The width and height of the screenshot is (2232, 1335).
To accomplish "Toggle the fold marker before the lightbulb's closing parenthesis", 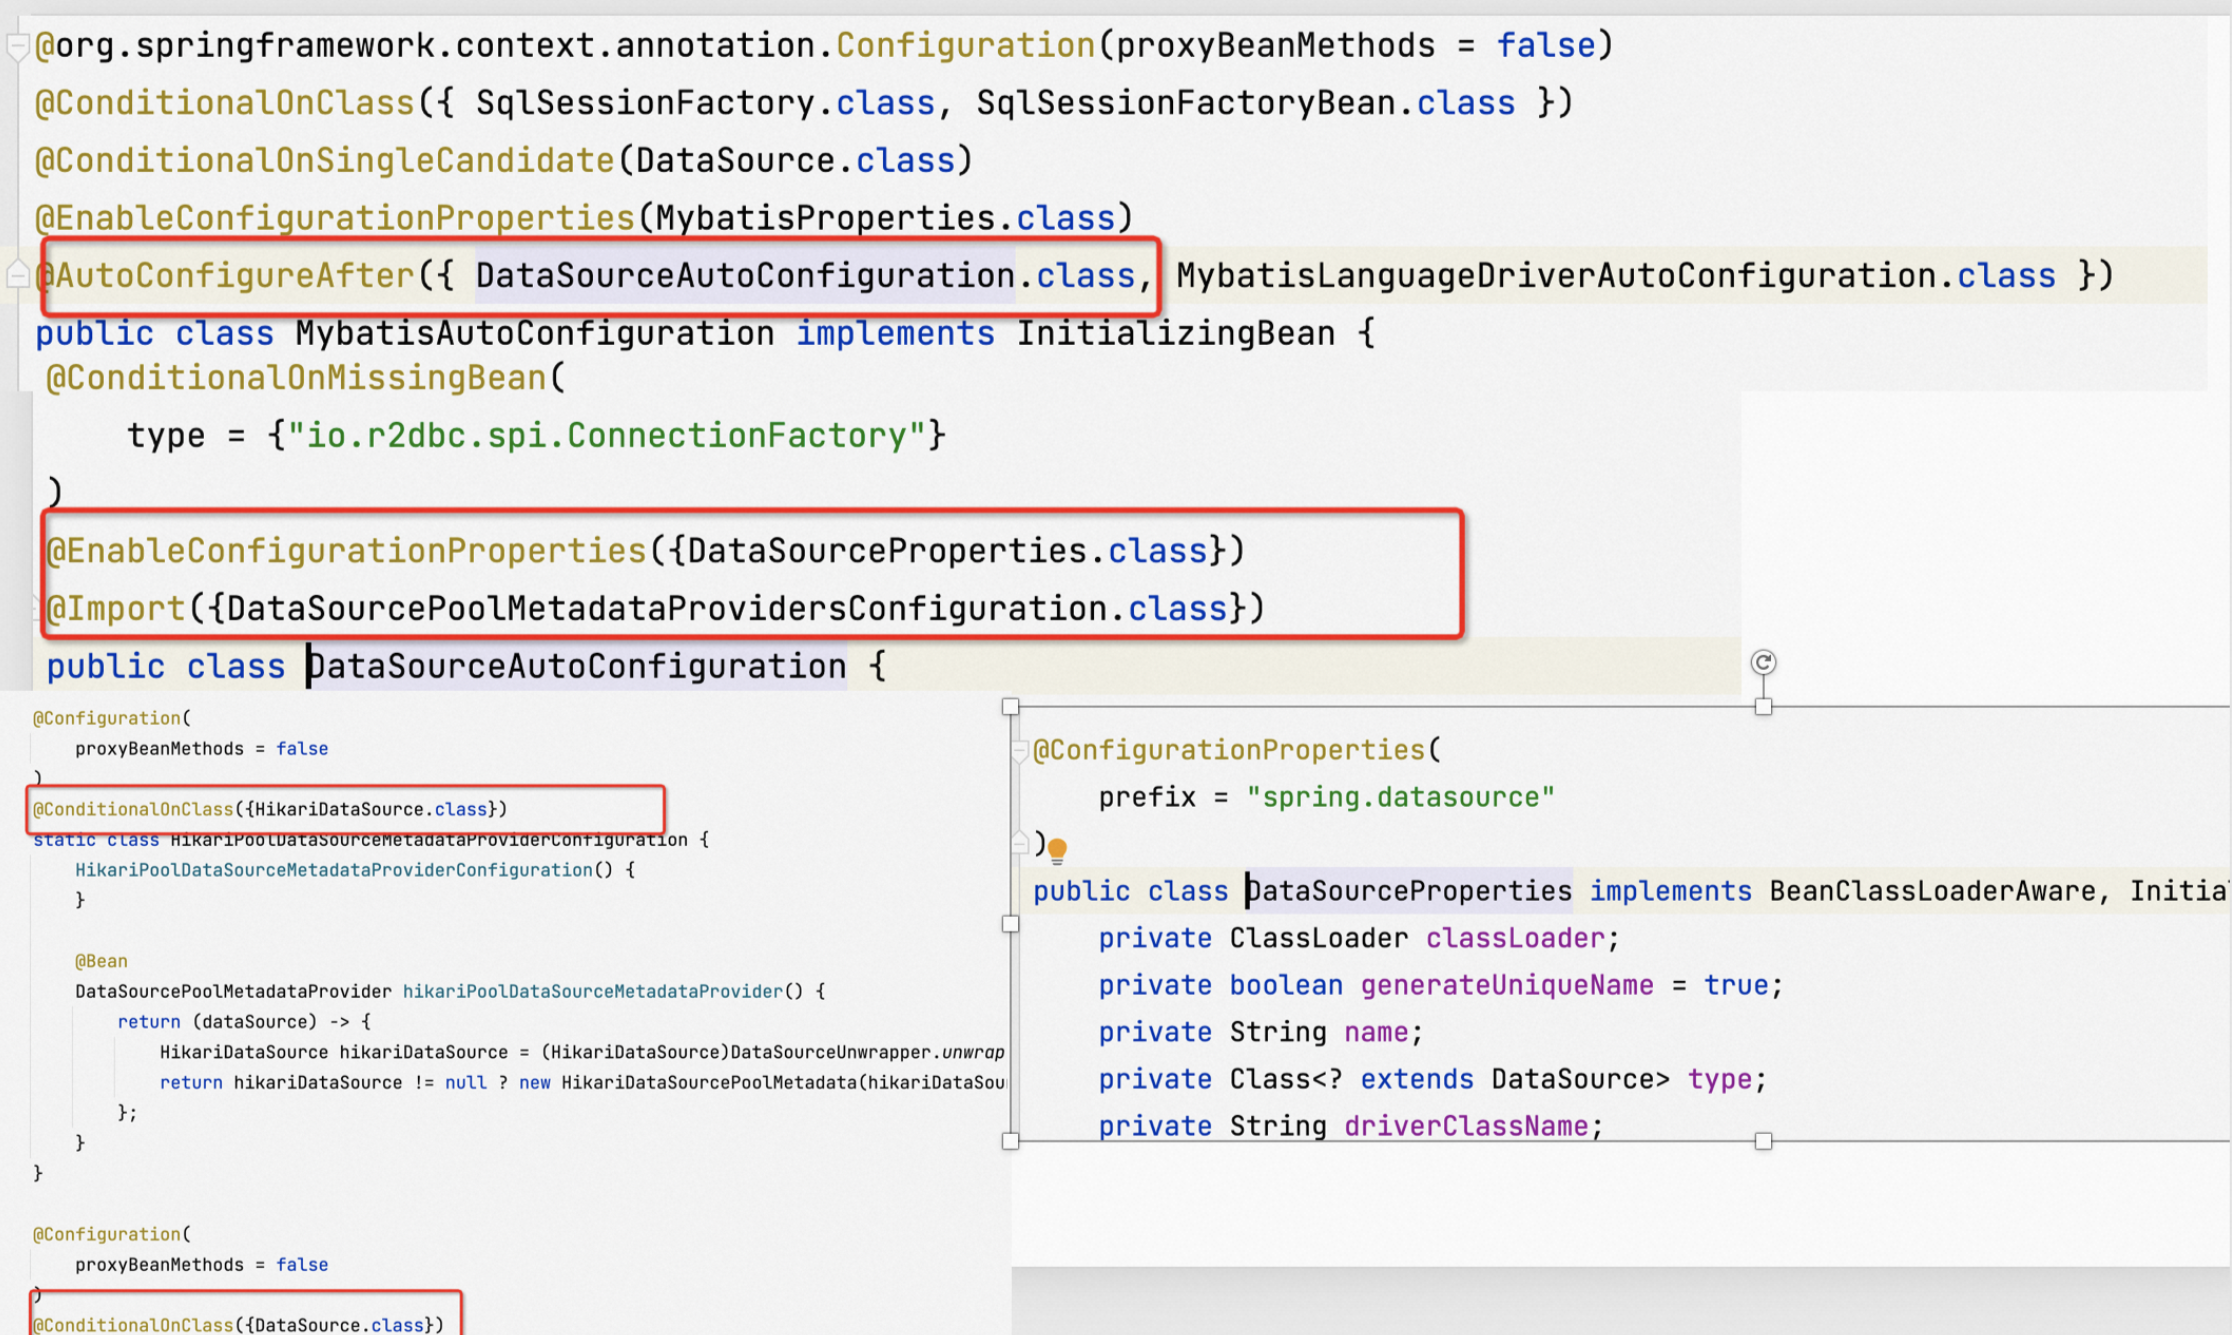I will pyautogui.click(x=1020, y=843).
